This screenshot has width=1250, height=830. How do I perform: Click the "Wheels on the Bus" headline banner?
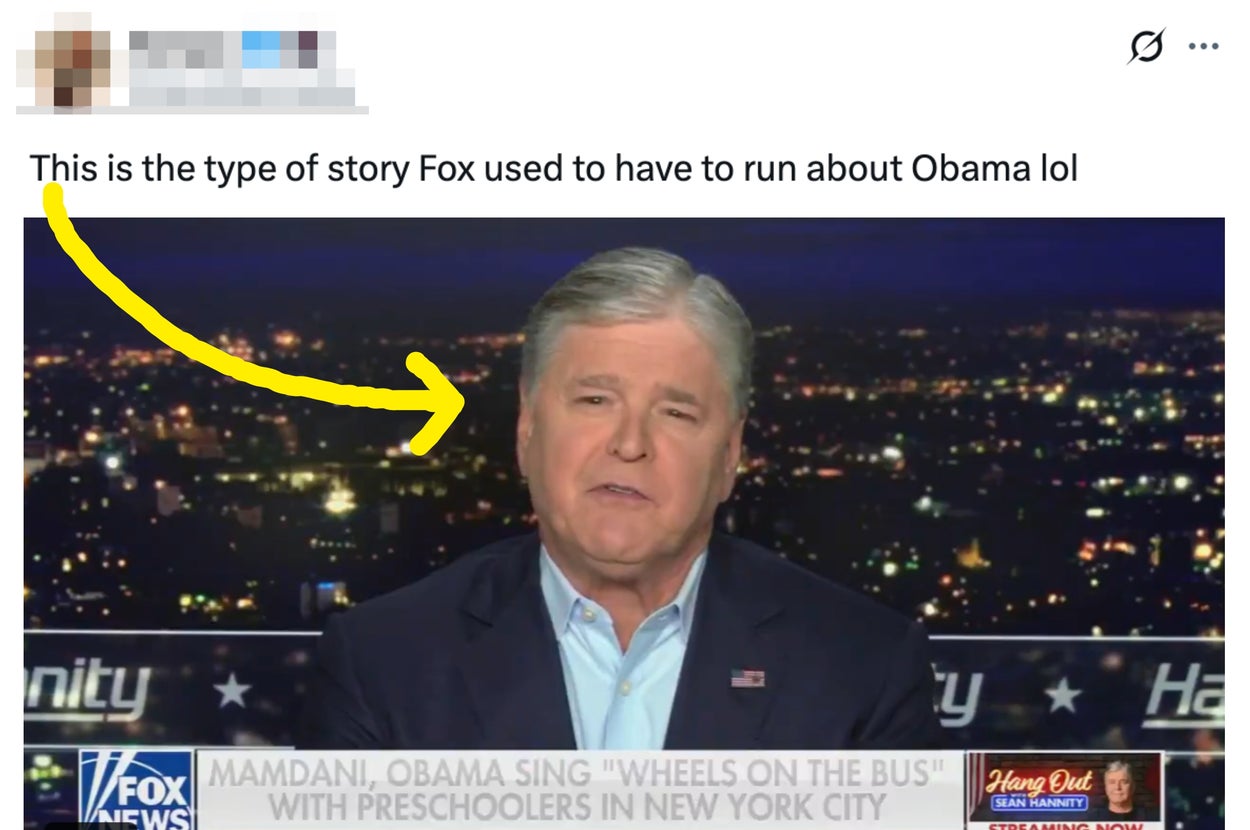[x=578, y=790]
